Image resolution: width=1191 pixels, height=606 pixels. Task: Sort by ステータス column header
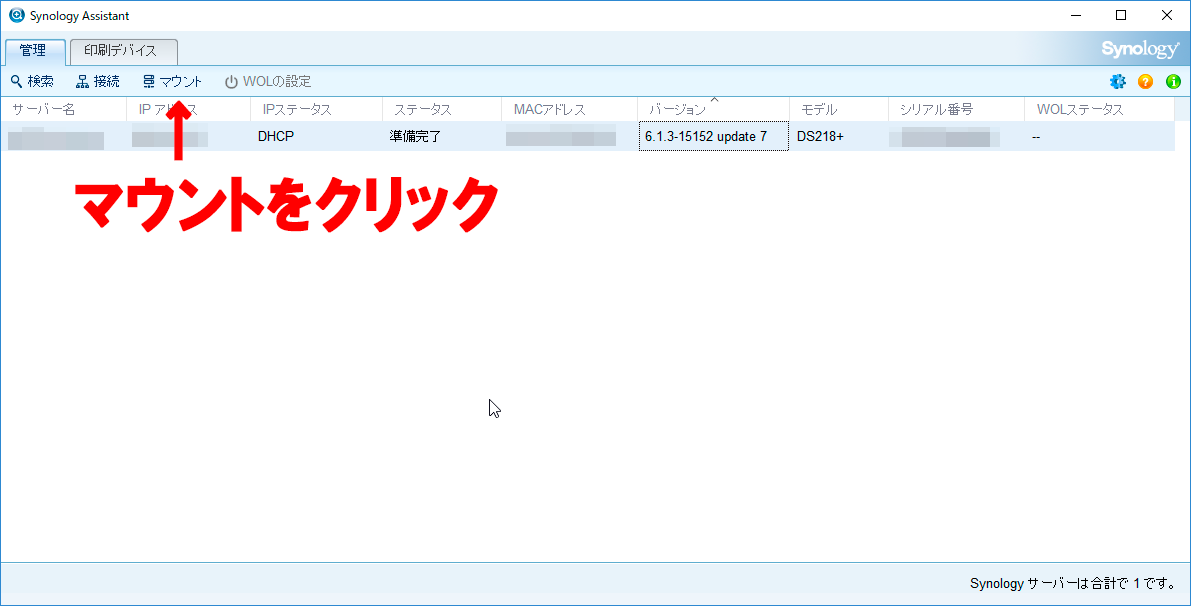pyautogui.click(x=442, y=109)
